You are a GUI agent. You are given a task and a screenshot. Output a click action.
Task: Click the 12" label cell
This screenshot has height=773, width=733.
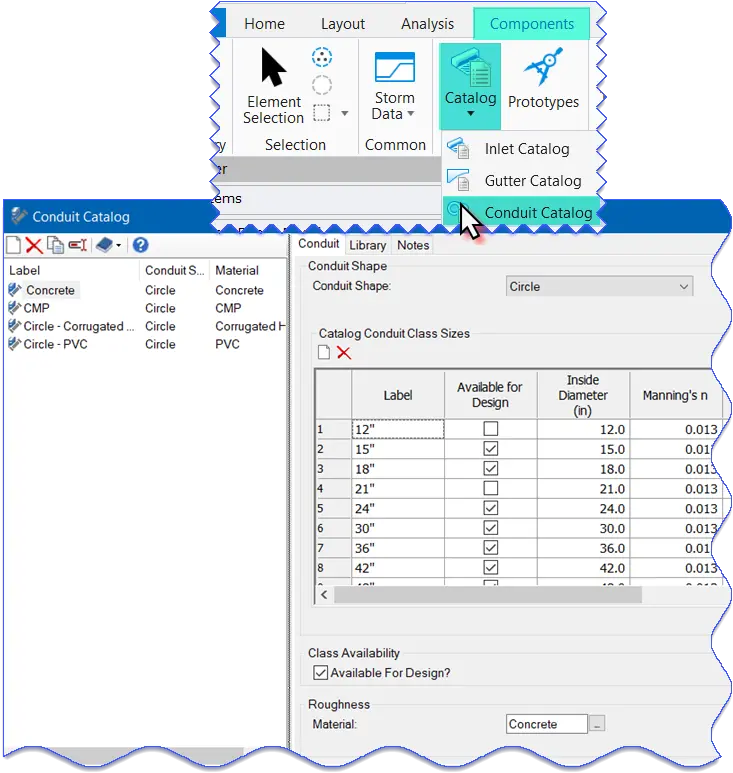point(398,429)
